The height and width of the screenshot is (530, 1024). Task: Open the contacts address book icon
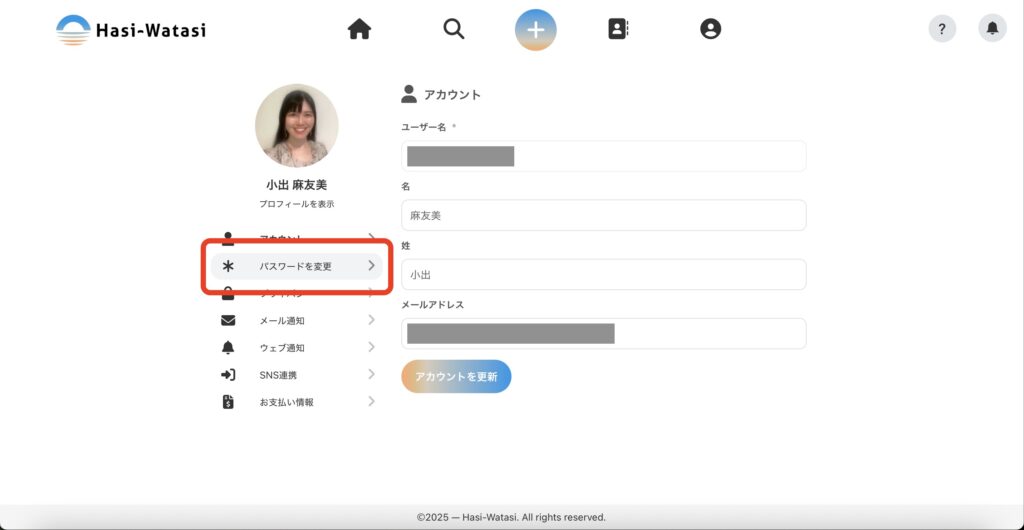(618, 30)
